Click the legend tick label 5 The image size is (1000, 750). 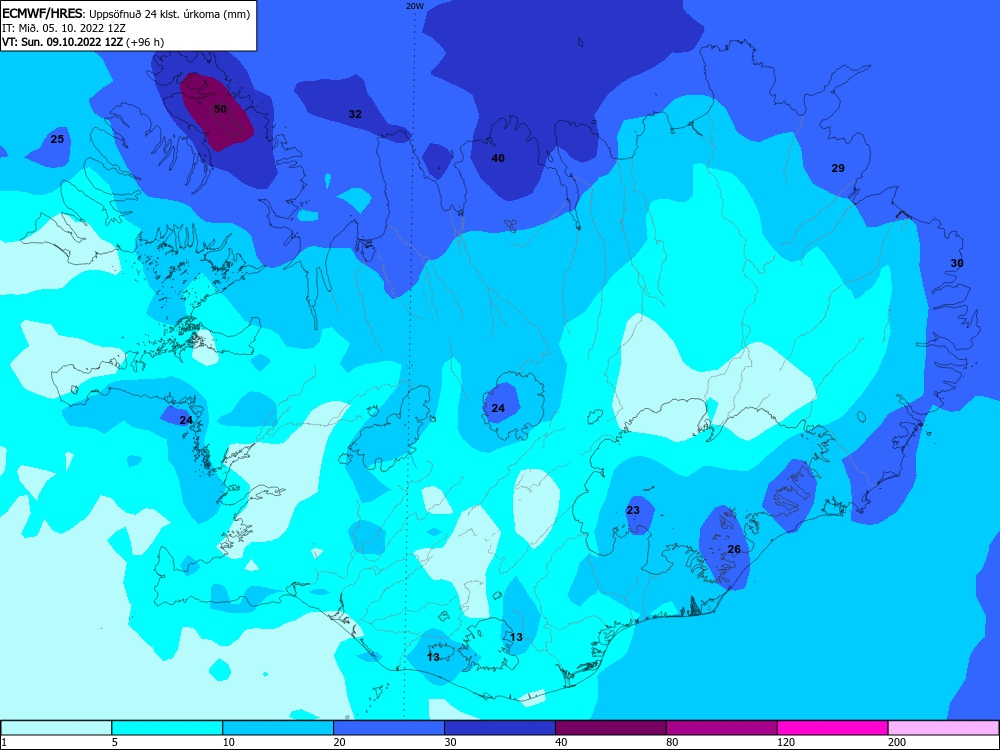115,742
